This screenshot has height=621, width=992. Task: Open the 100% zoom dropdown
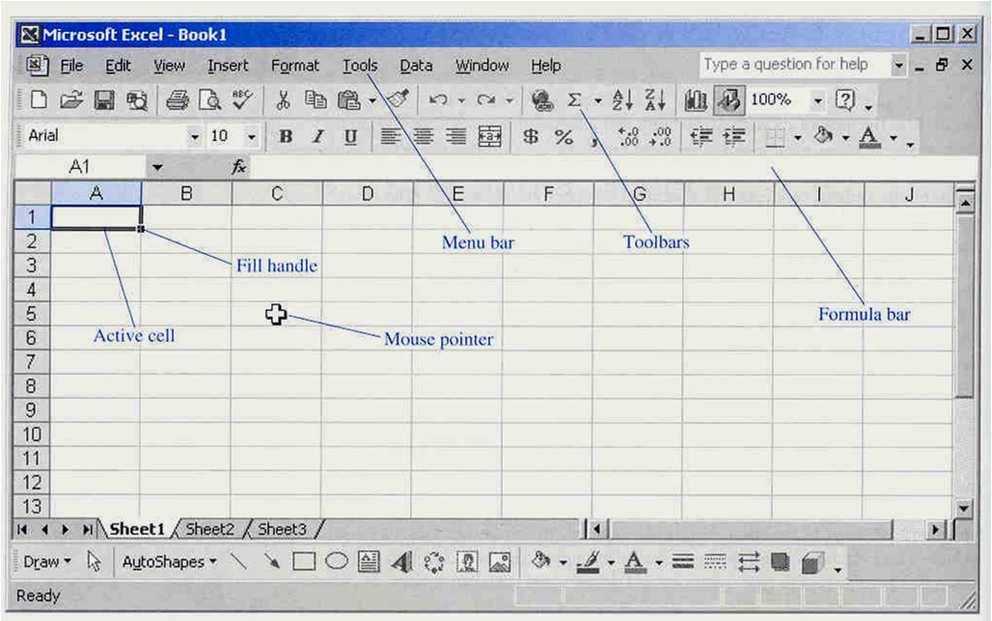(x=818, y=101)
